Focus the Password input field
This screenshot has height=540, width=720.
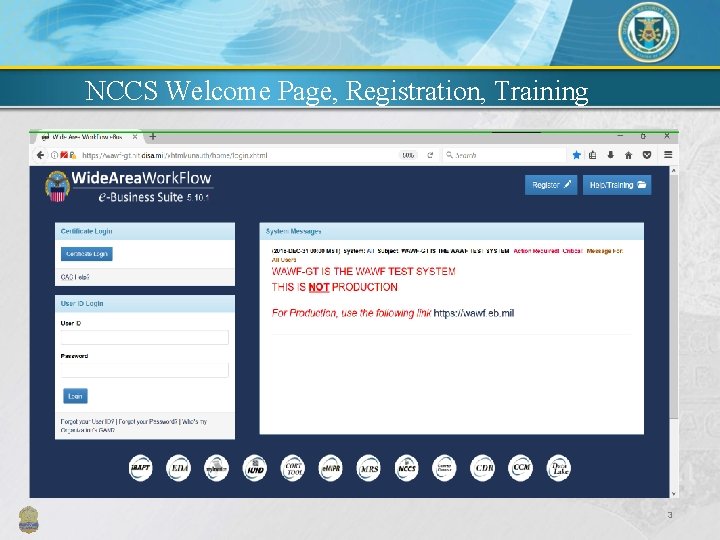tap(145, 370)
